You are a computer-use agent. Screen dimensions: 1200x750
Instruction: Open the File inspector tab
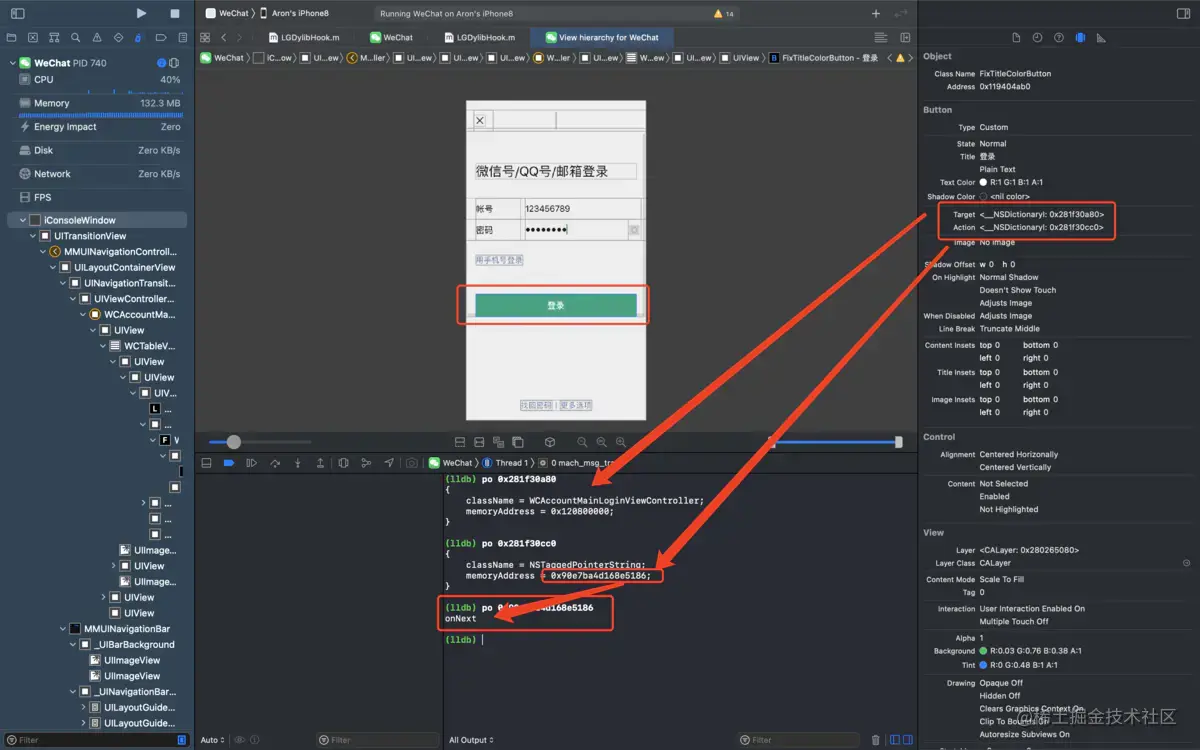[1016, 37]
